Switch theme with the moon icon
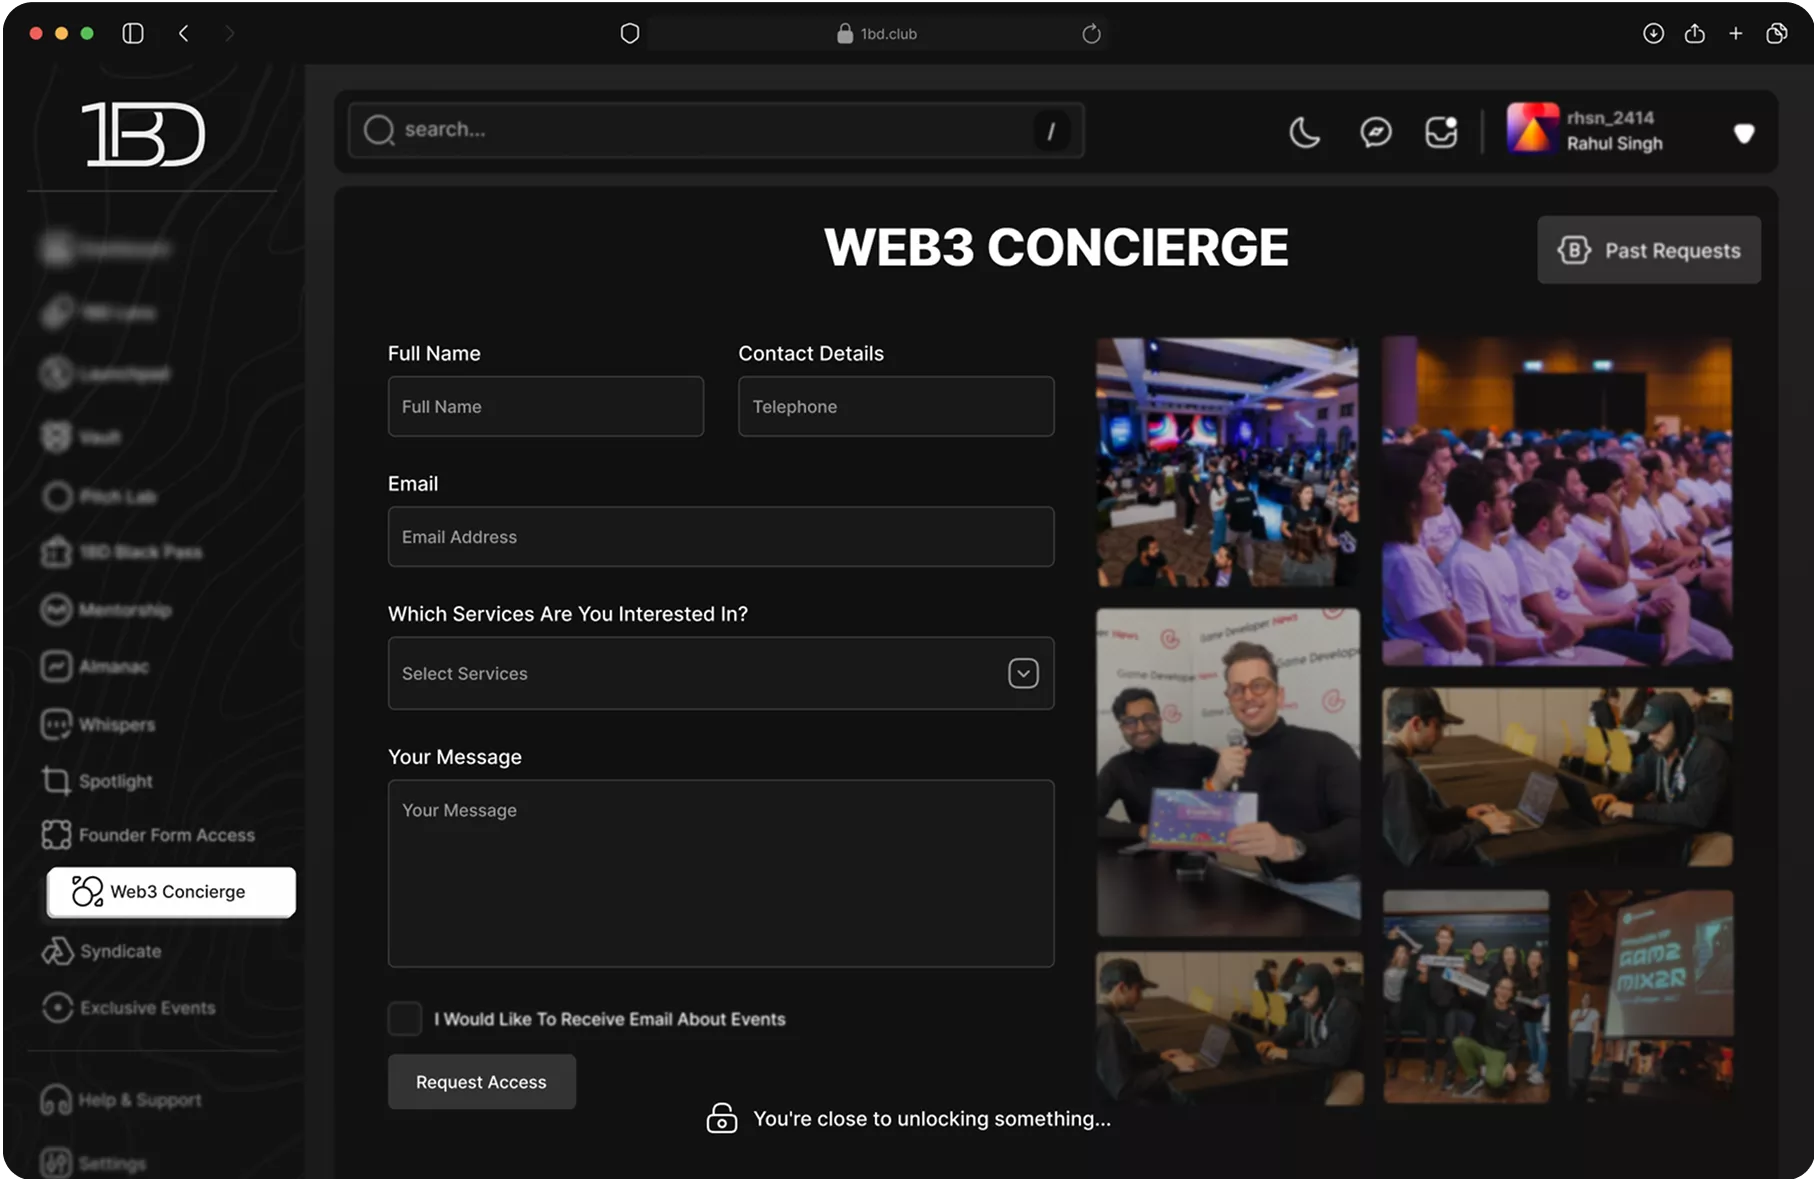The image size is (1814, 1179). [x=1304, y=132]
